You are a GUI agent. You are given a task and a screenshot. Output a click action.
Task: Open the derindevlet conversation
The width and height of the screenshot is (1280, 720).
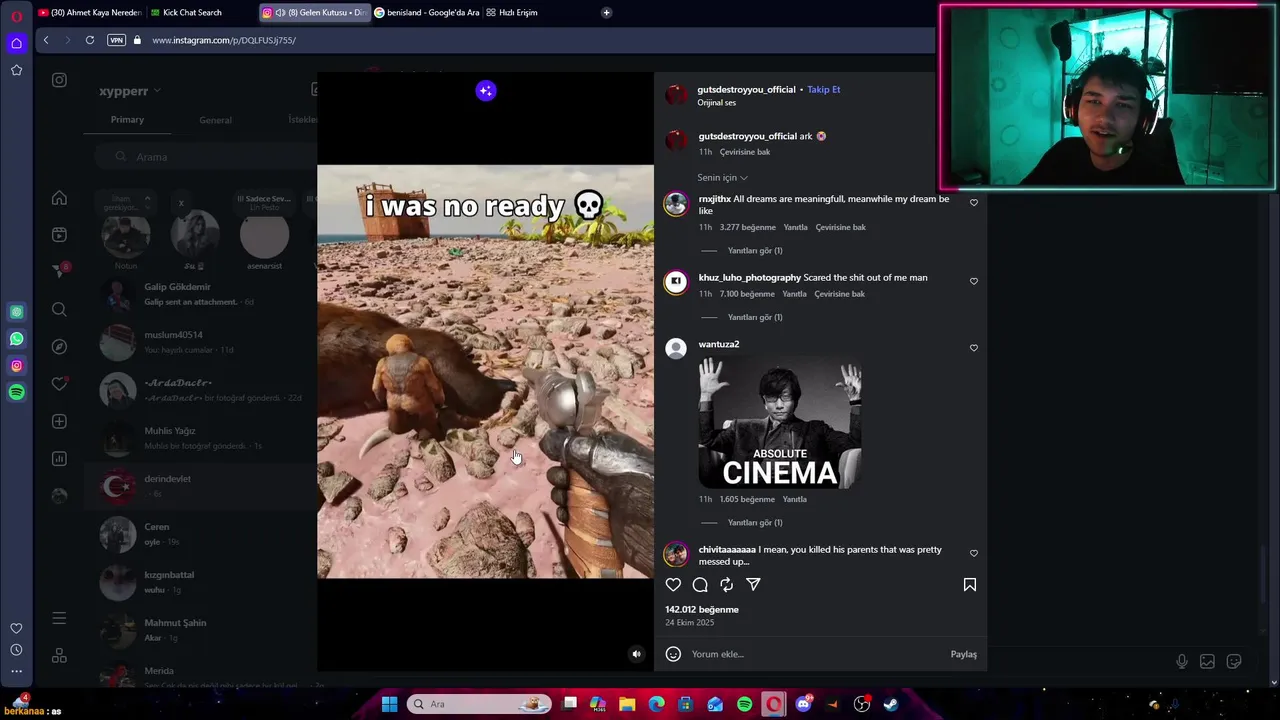[x=200, y=486]
